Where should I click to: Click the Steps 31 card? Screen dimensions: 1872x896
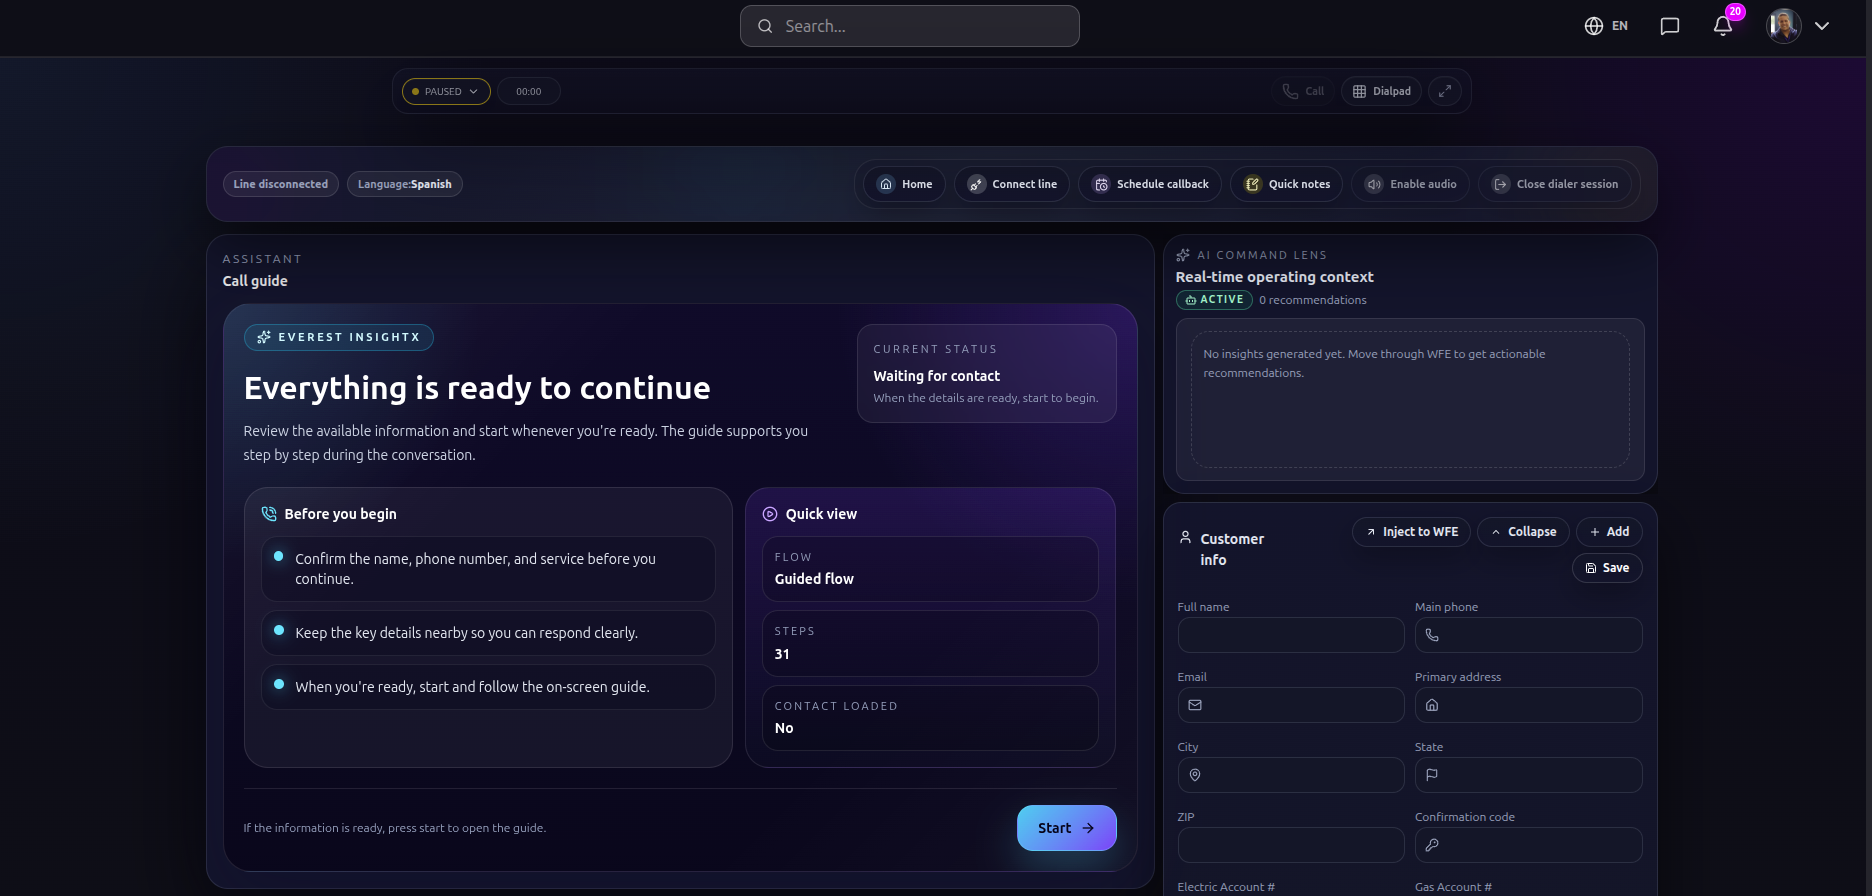930,644
